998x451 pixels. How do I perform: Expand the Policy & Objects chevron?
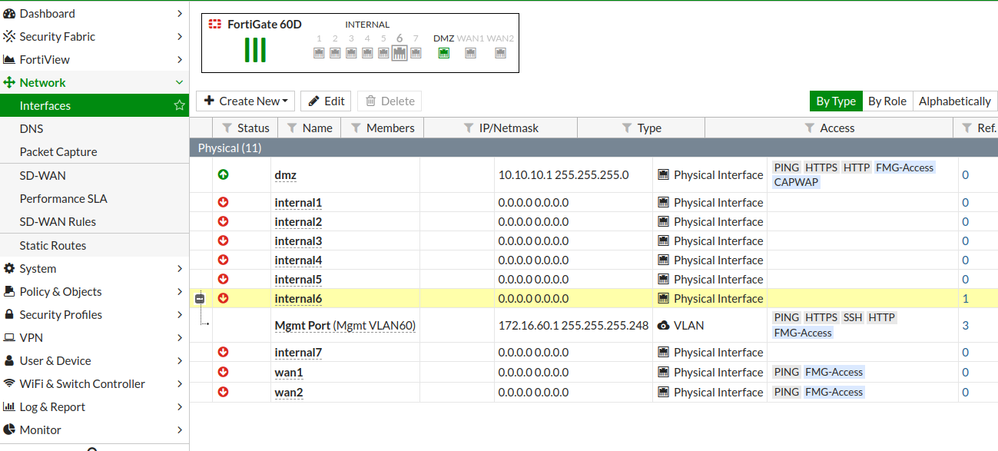point(179,291)
